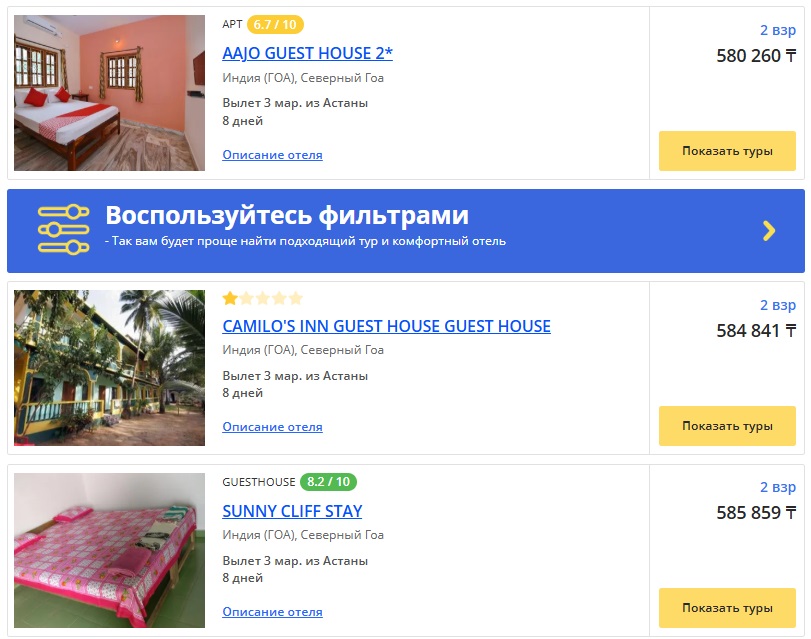811x639 pixels.
Task: Click the Camilo's Inn building photo
Action: tap(110, 368)
